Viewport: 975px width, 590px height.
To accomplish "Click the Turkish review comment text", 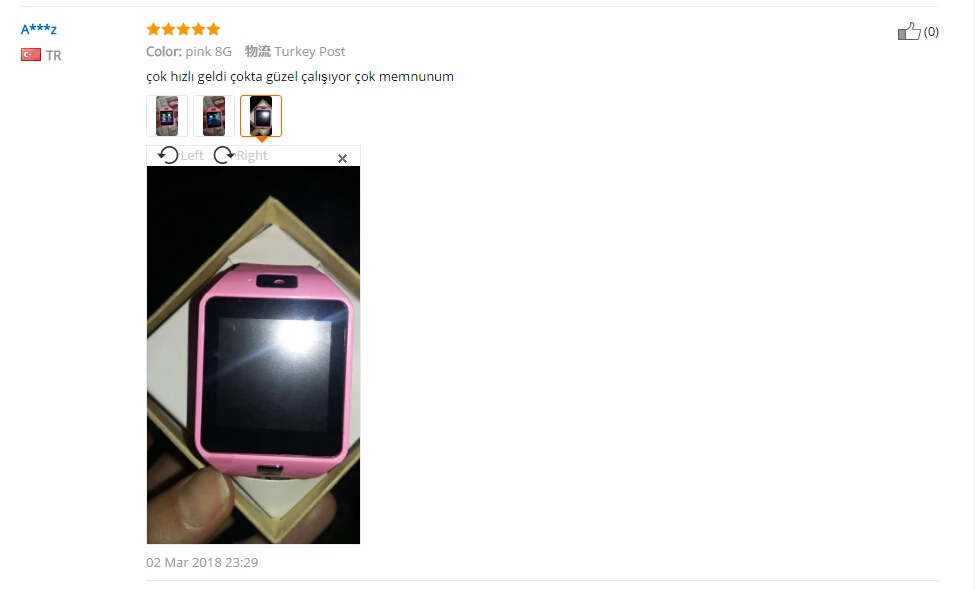I will pos(300,76).
